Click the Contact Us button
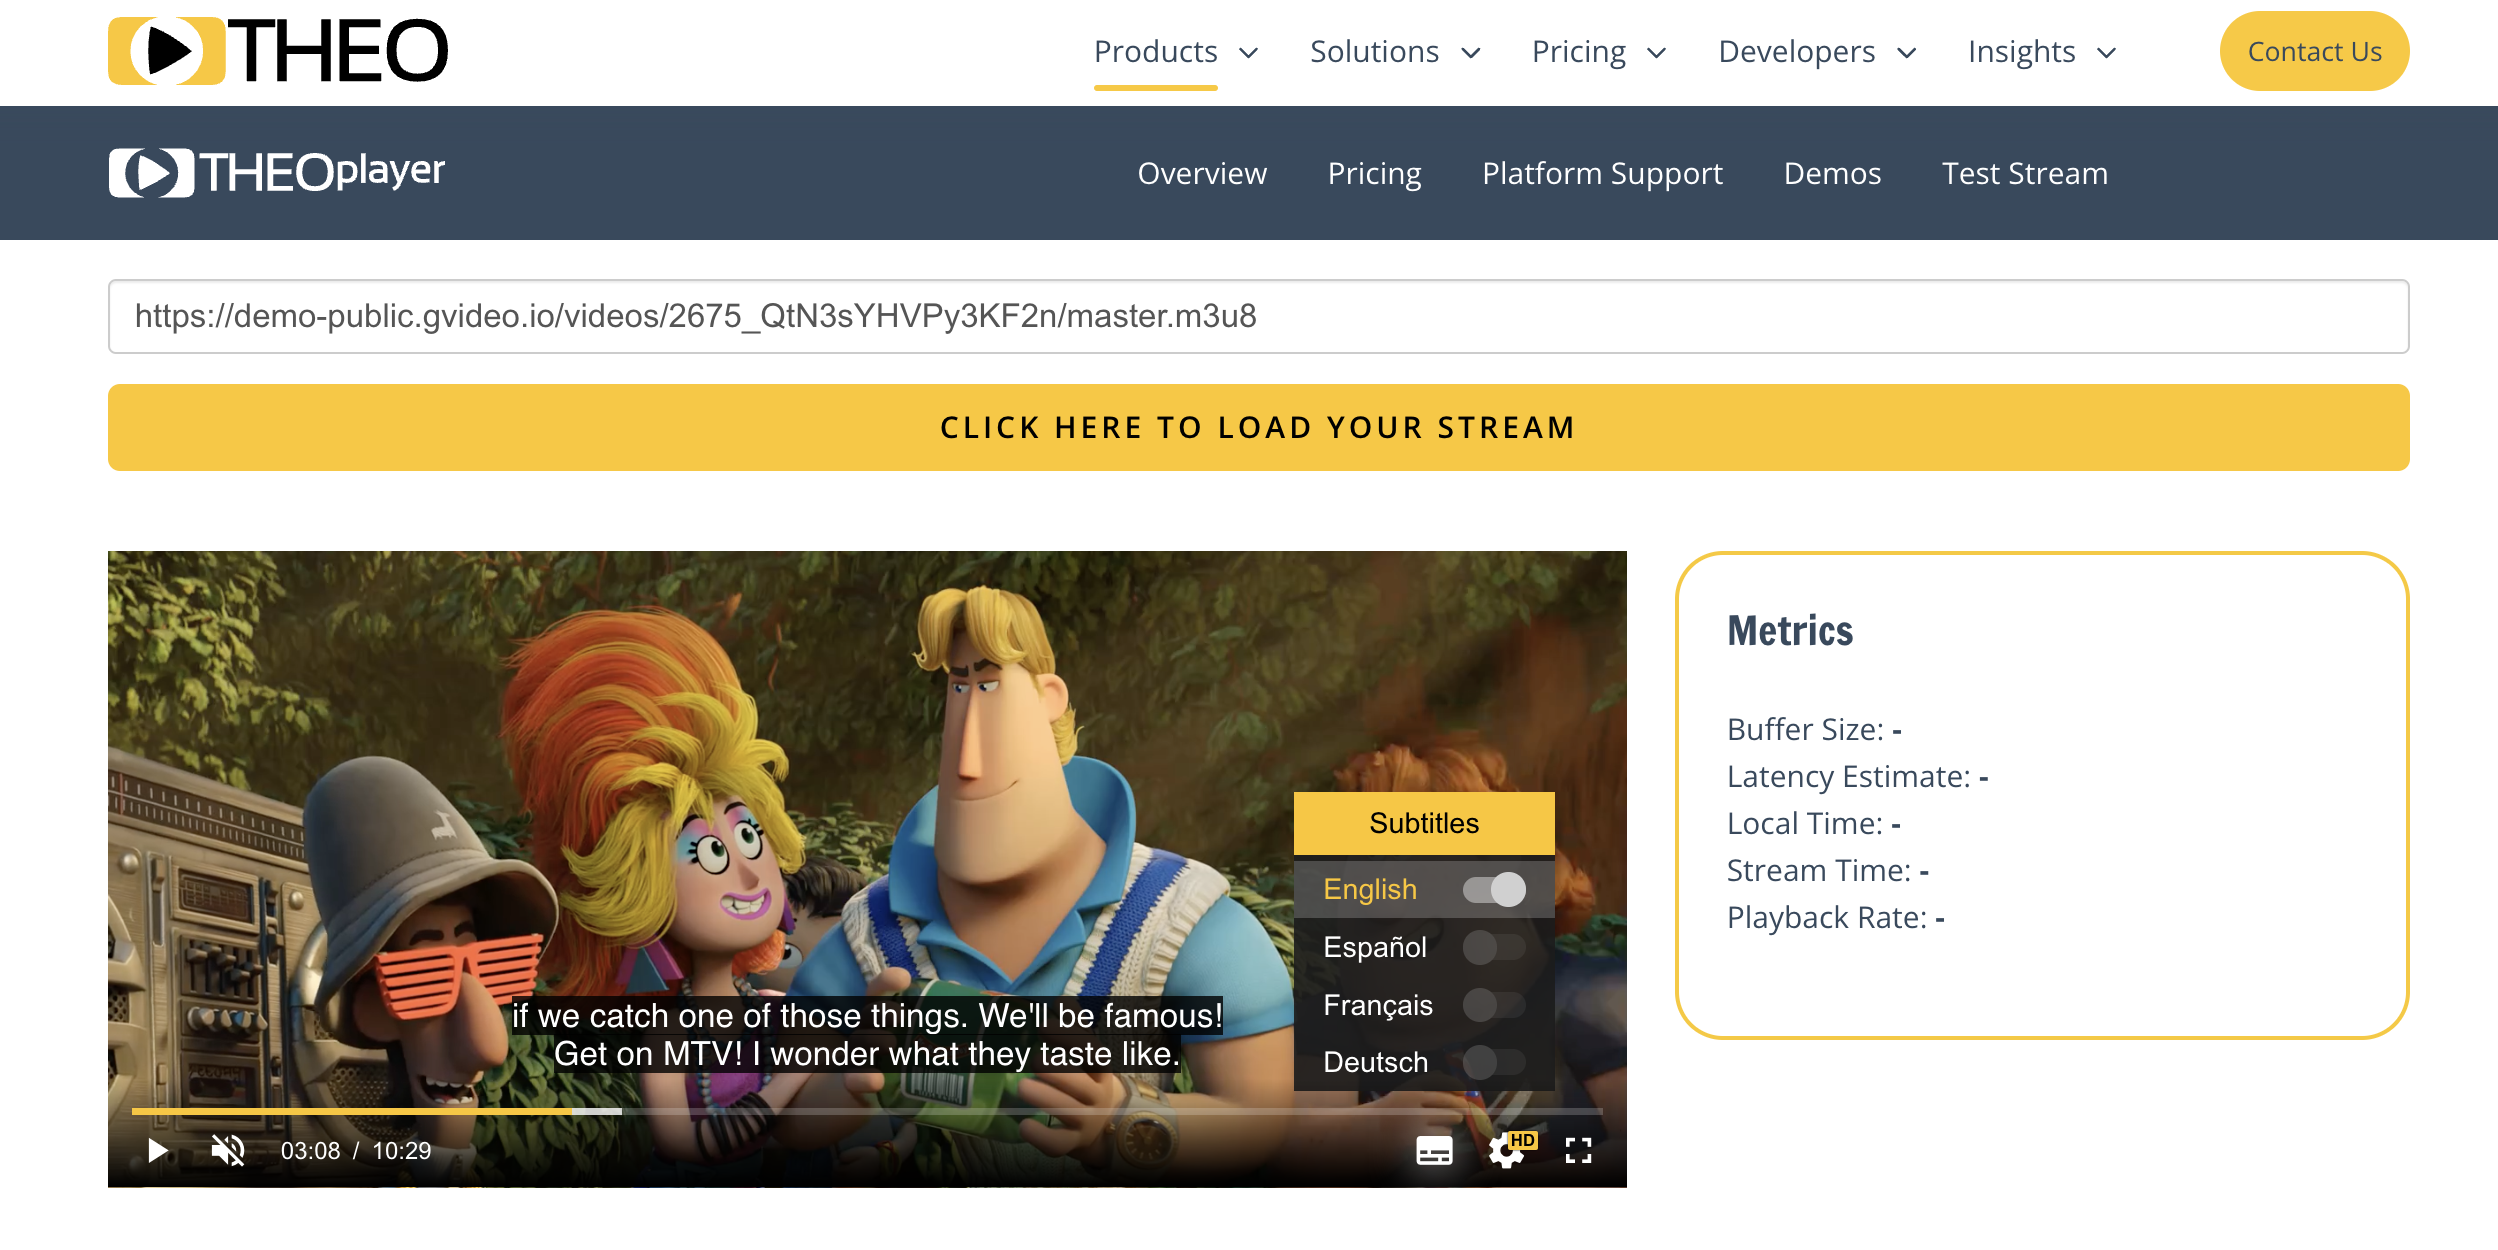Image resolution: width=2498 pixels, height=1250 pixels. [2314, 51]
